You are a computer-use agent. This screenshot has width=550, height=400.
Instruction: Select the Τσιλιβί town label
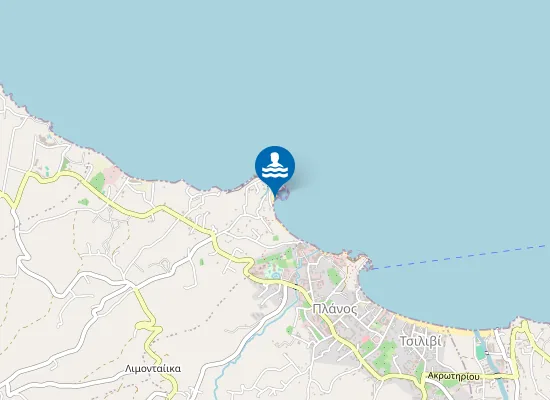click(x=420, y=341)
